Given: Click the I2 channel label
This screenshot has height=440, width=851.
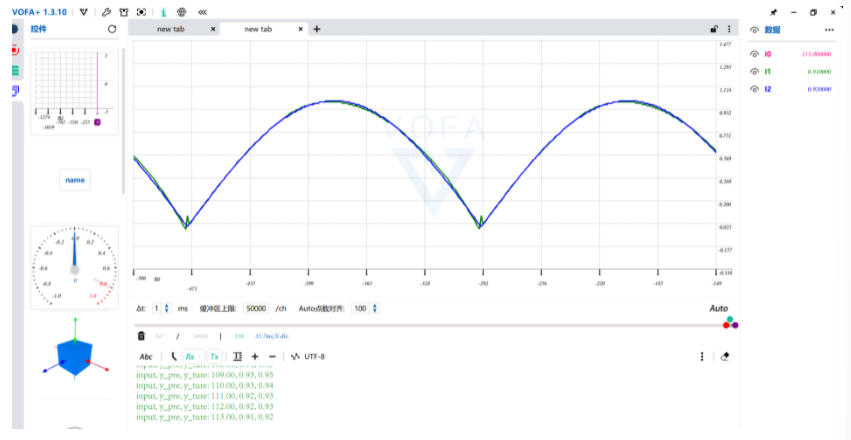Looking at the screenshot, I should click(768, 89).
